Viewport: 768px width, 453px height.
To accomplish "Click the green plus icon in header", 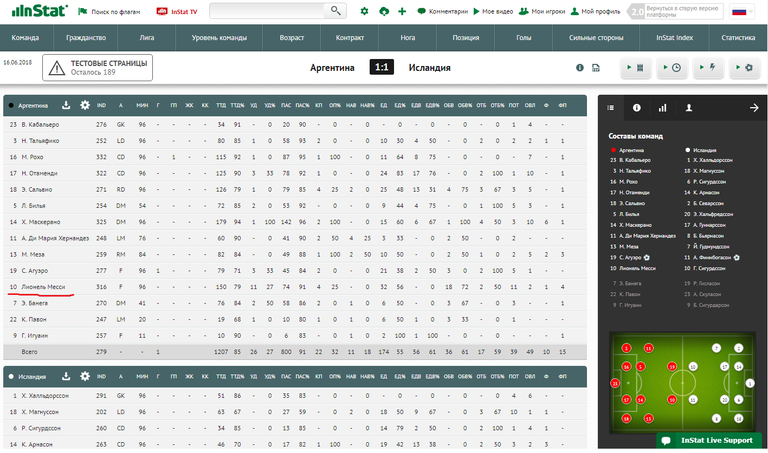I will [402, 11].
